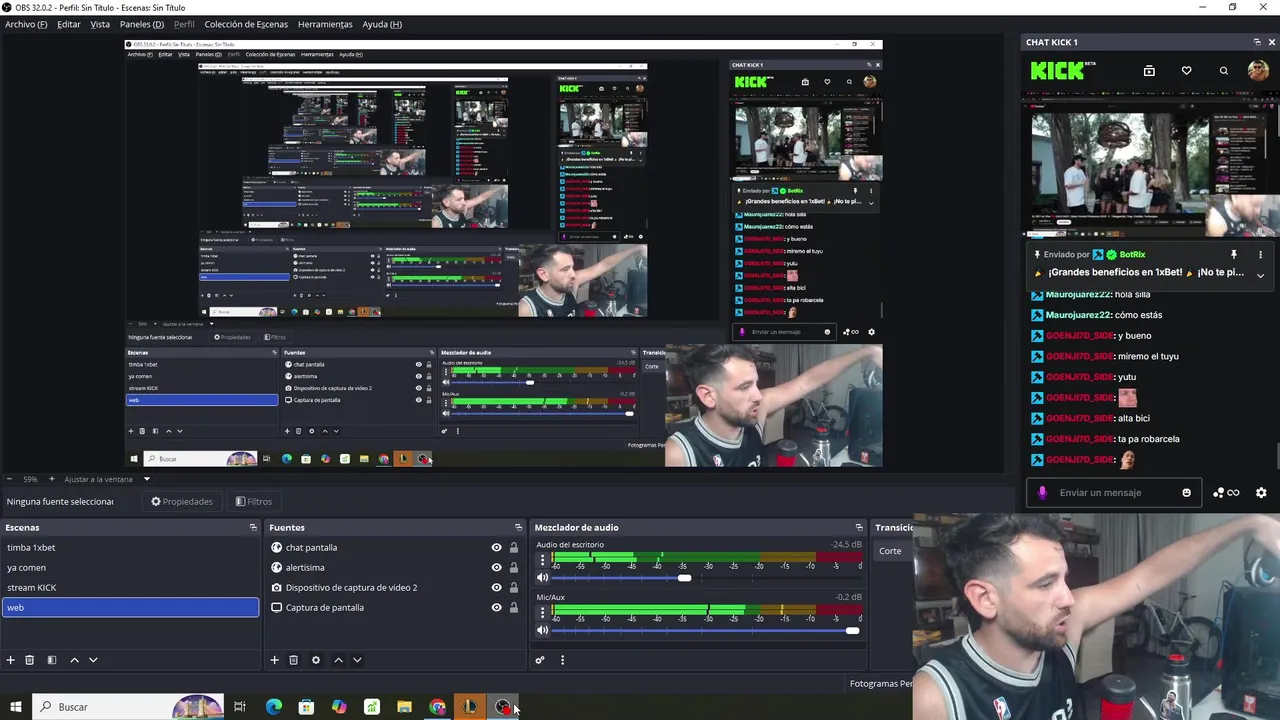Hide alertisima source

(x=496, y=568)
